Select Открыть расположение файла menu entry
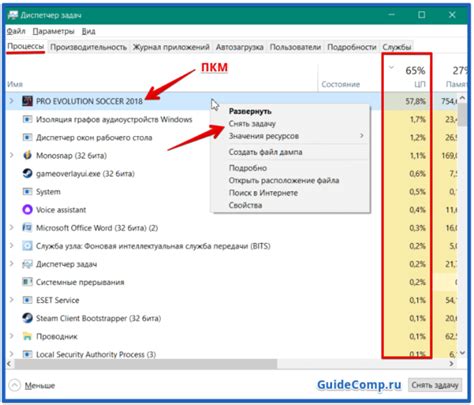Viewport: 474px width, 405px height. click(284, 180)
